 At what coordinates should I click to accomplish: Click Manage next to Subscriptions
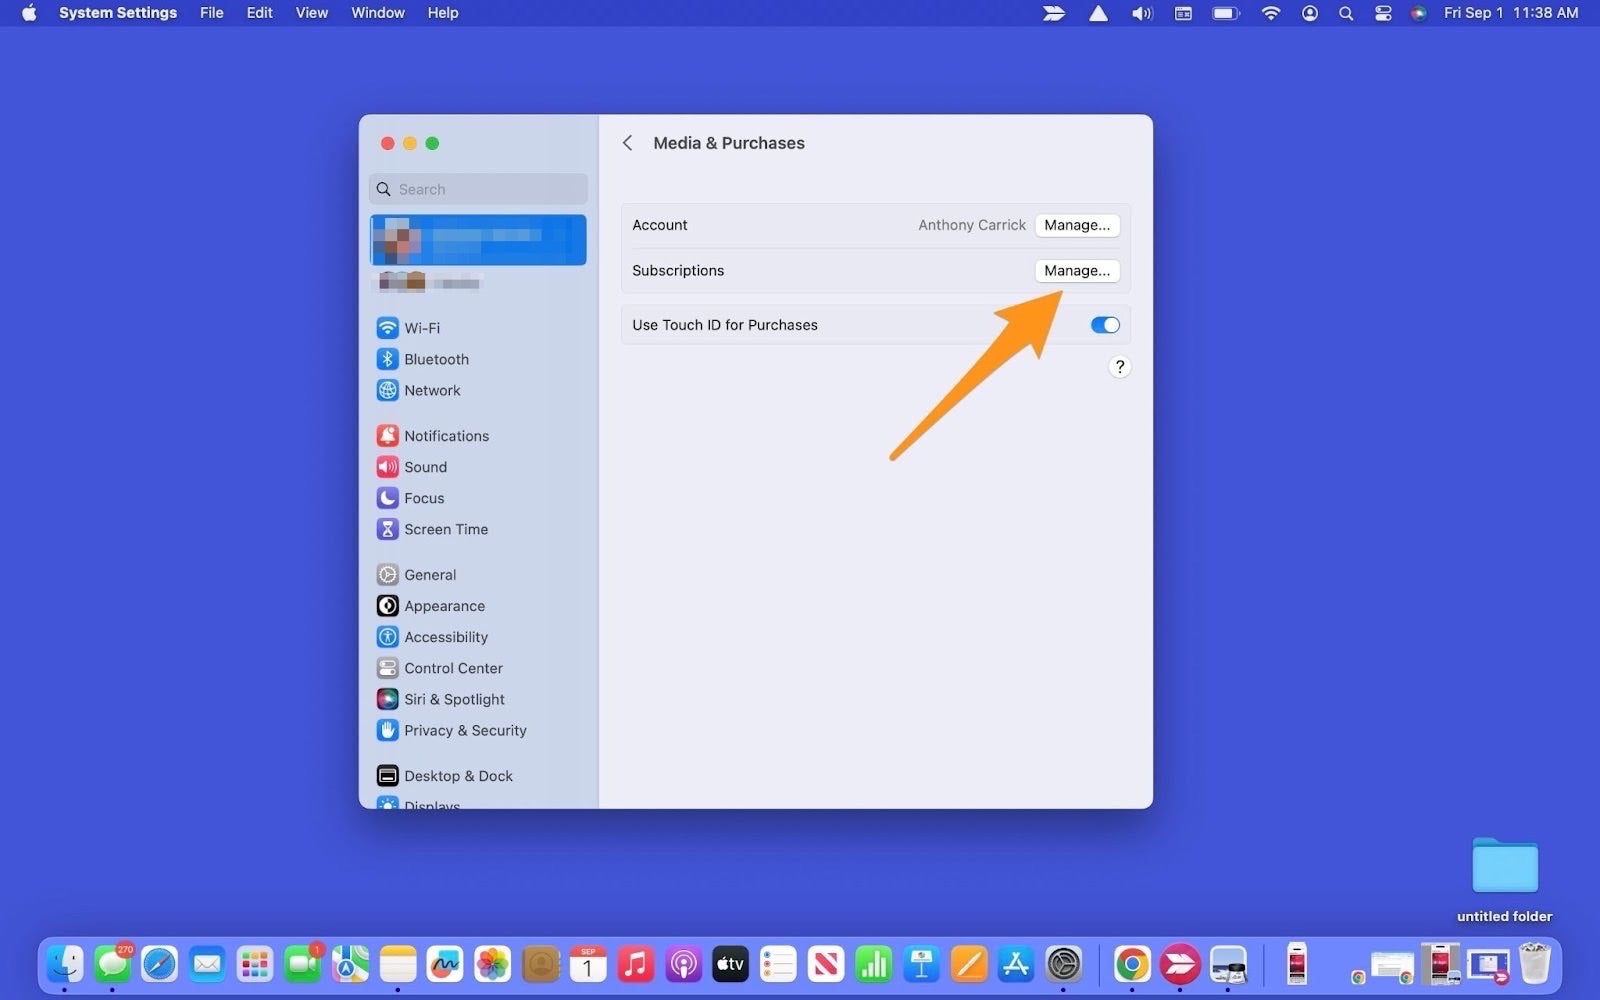1076,271
